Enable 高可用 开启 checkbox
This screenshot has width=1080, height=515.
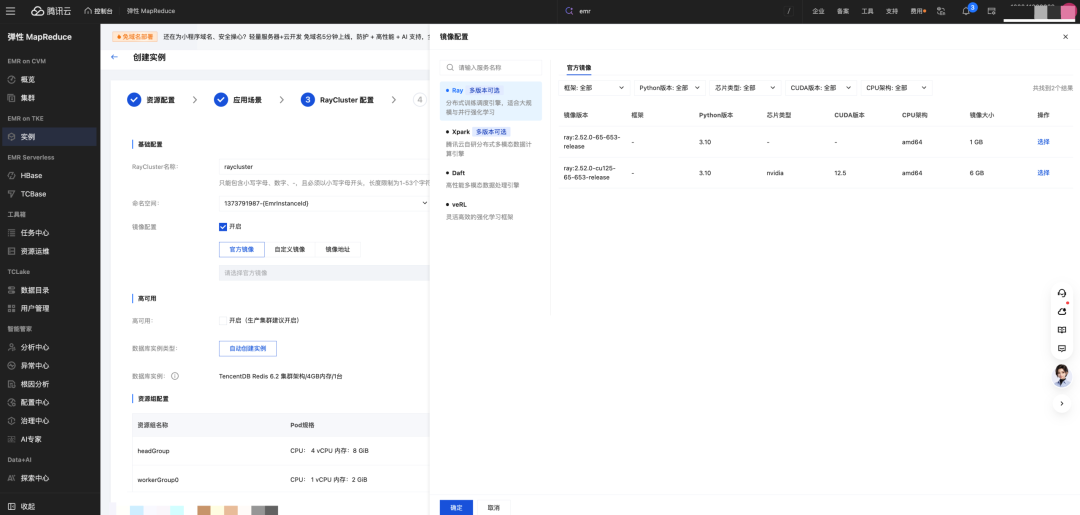click(x=222, y=320)
